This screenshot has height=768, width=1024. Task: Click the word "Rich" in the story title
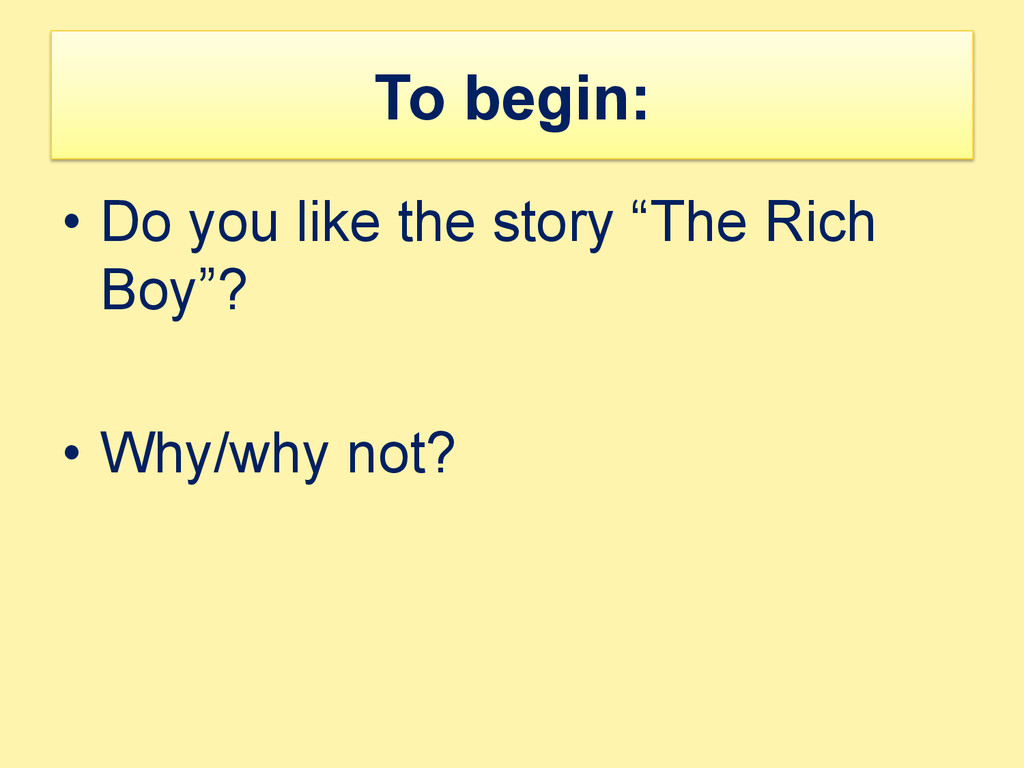click(820, 221)
